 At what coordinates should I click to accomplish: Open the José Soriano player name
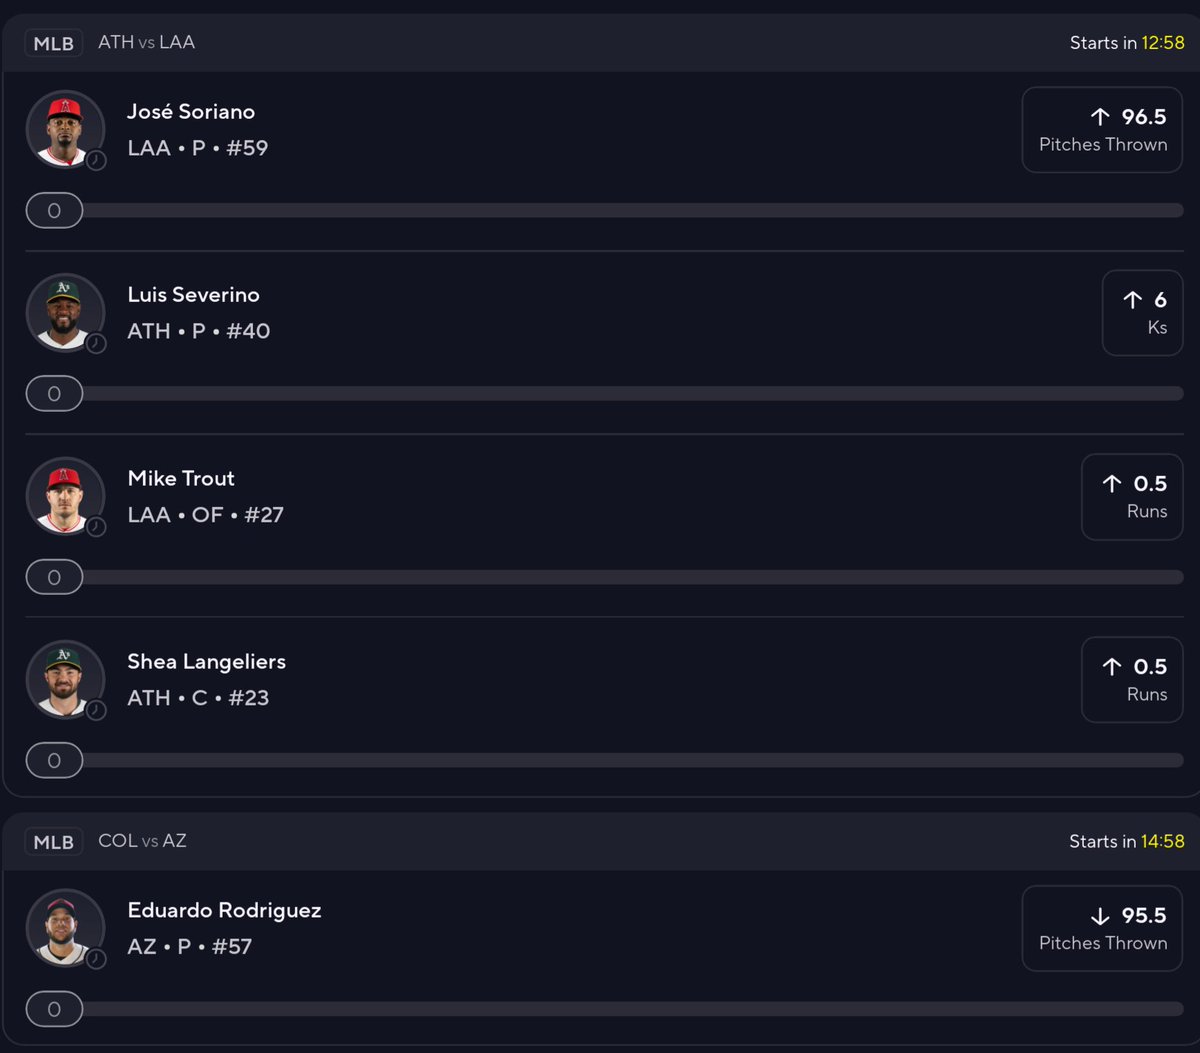(x=191, y=112)
